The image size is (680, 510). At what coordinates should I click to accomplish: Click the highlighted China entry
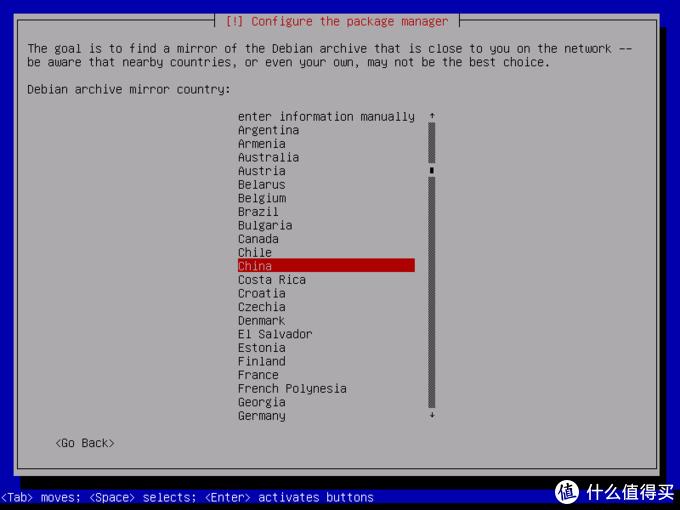[326, 266]
